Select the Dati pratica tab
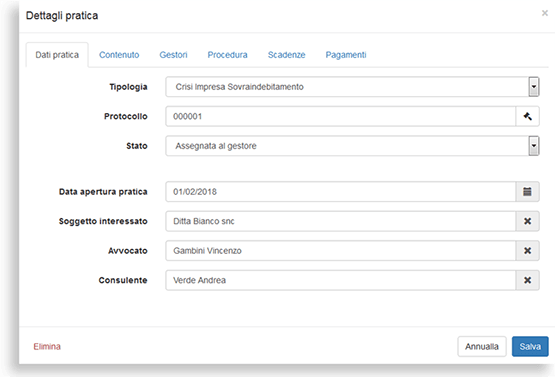555x377 pixels. point(57,55)
